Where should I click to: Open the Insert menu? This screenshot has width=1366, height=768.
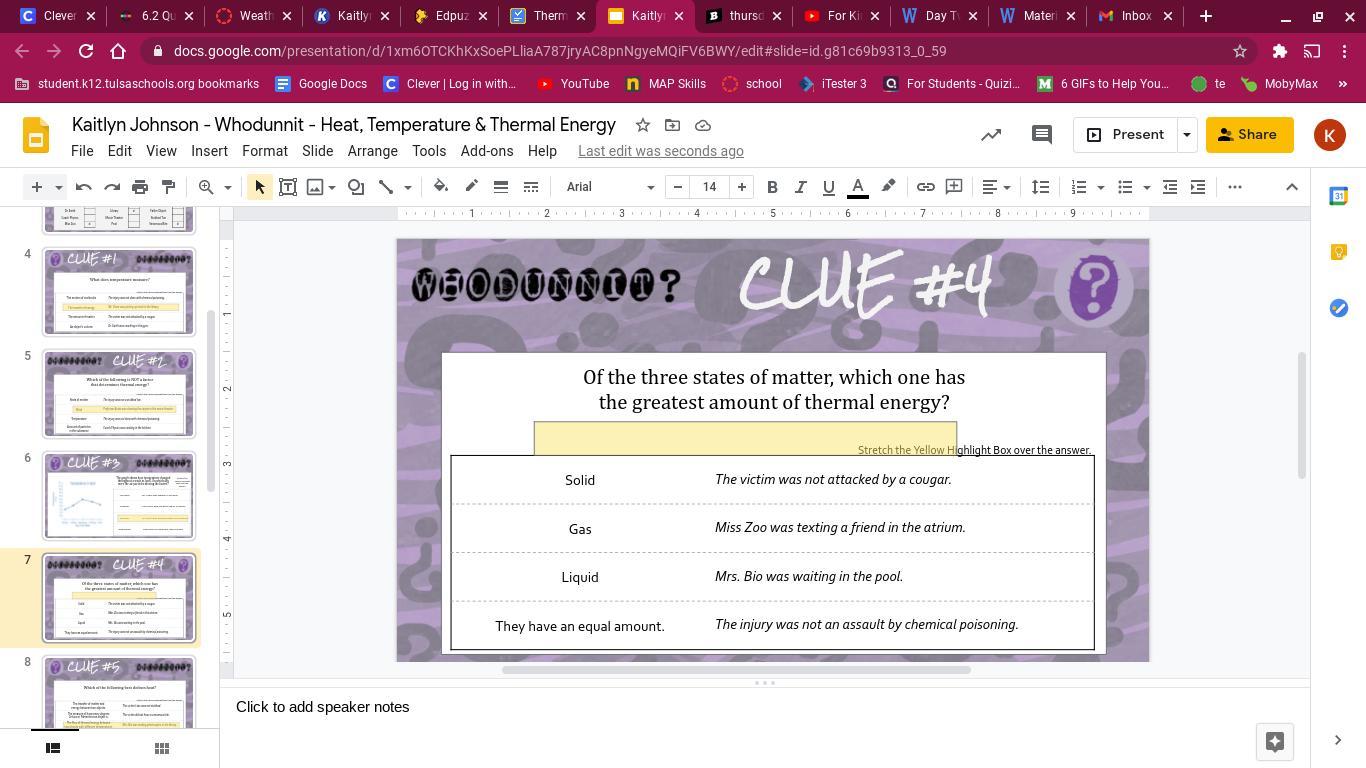(209, 151)
